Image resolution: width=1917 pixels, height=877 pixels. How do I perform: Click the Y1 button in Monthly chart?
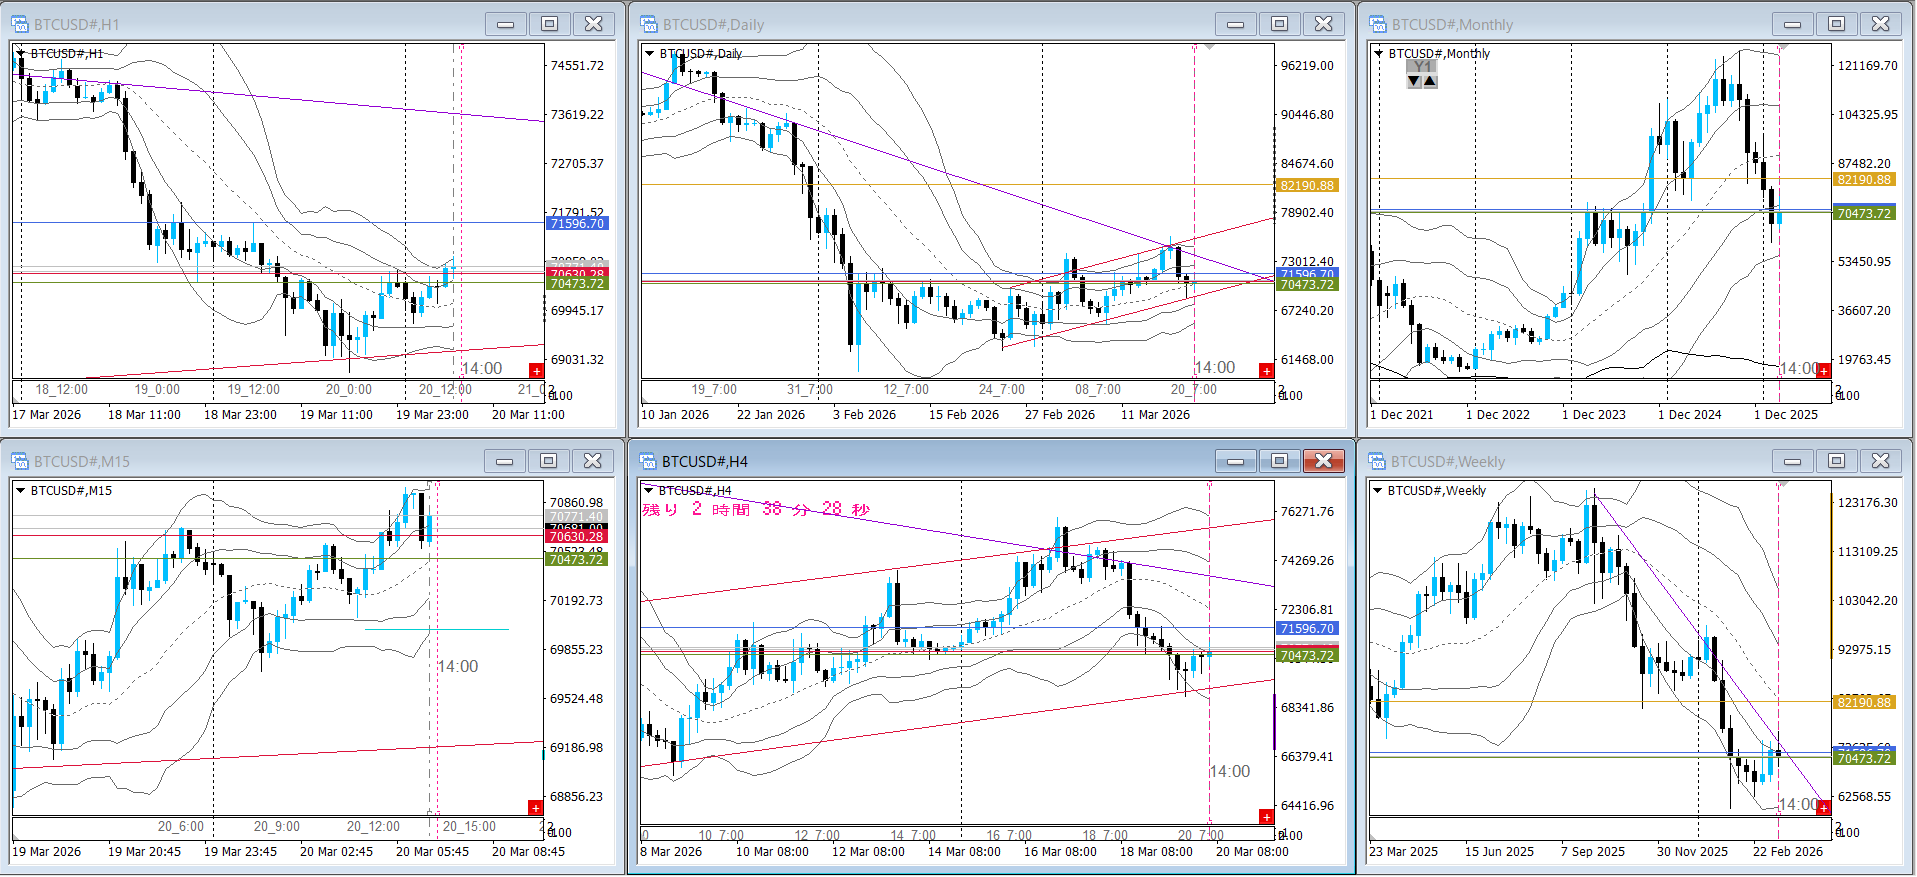1422,67
